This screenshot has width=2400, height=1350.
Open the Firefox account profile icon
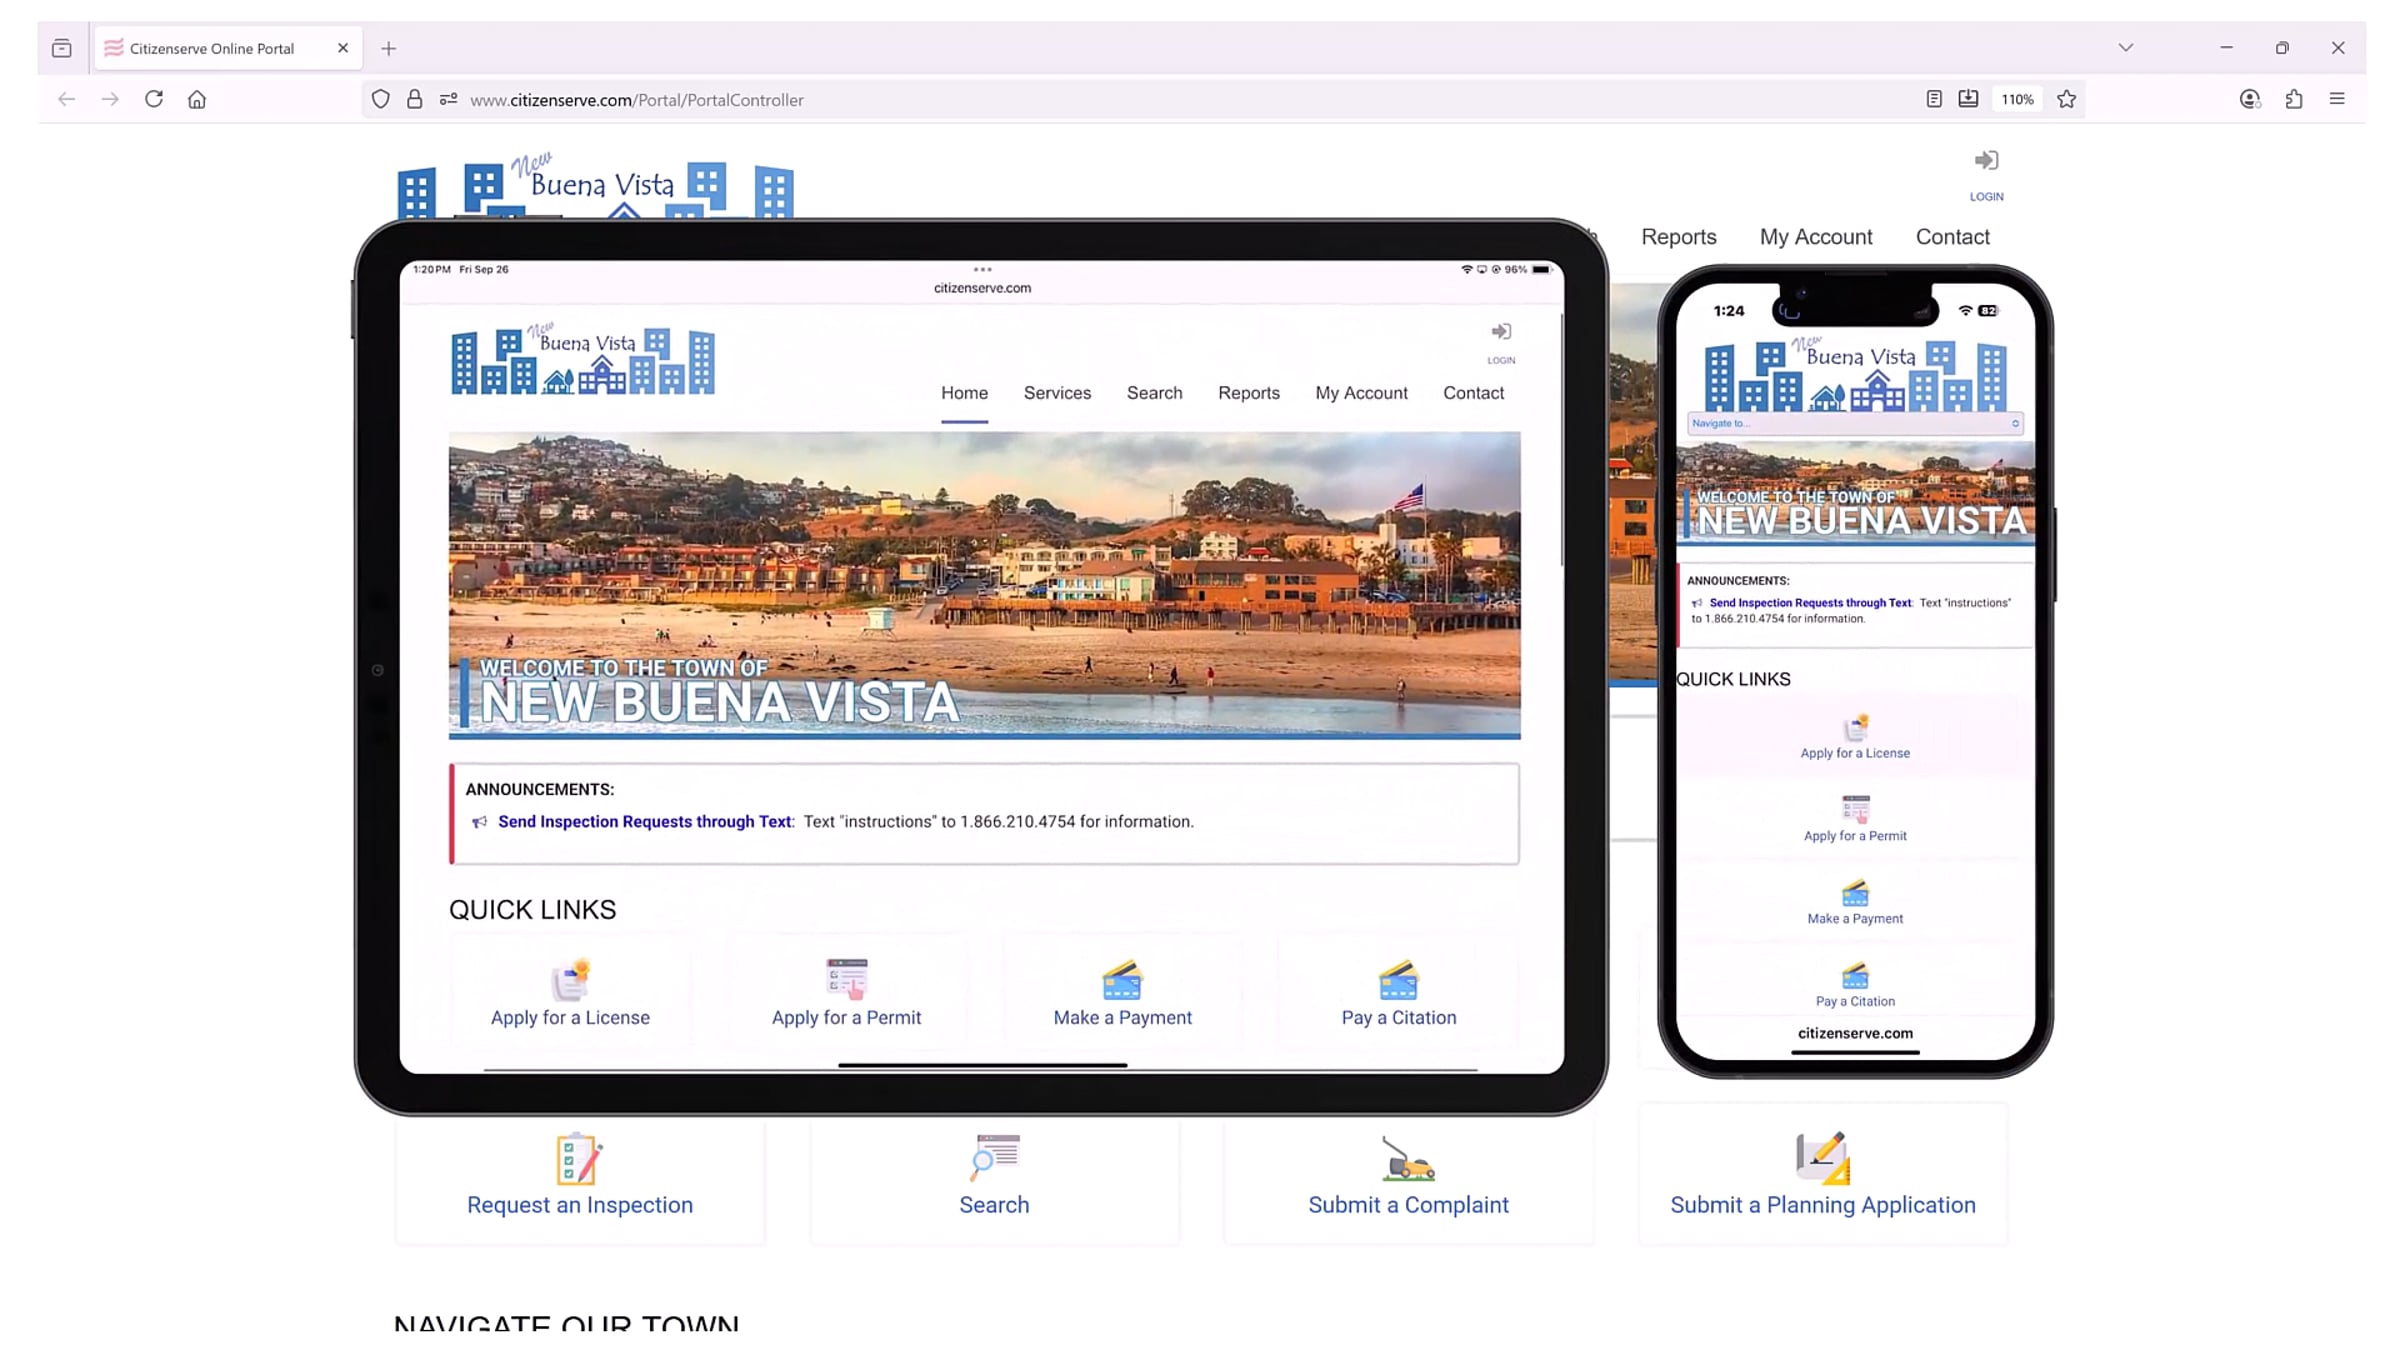point(2250,99)
